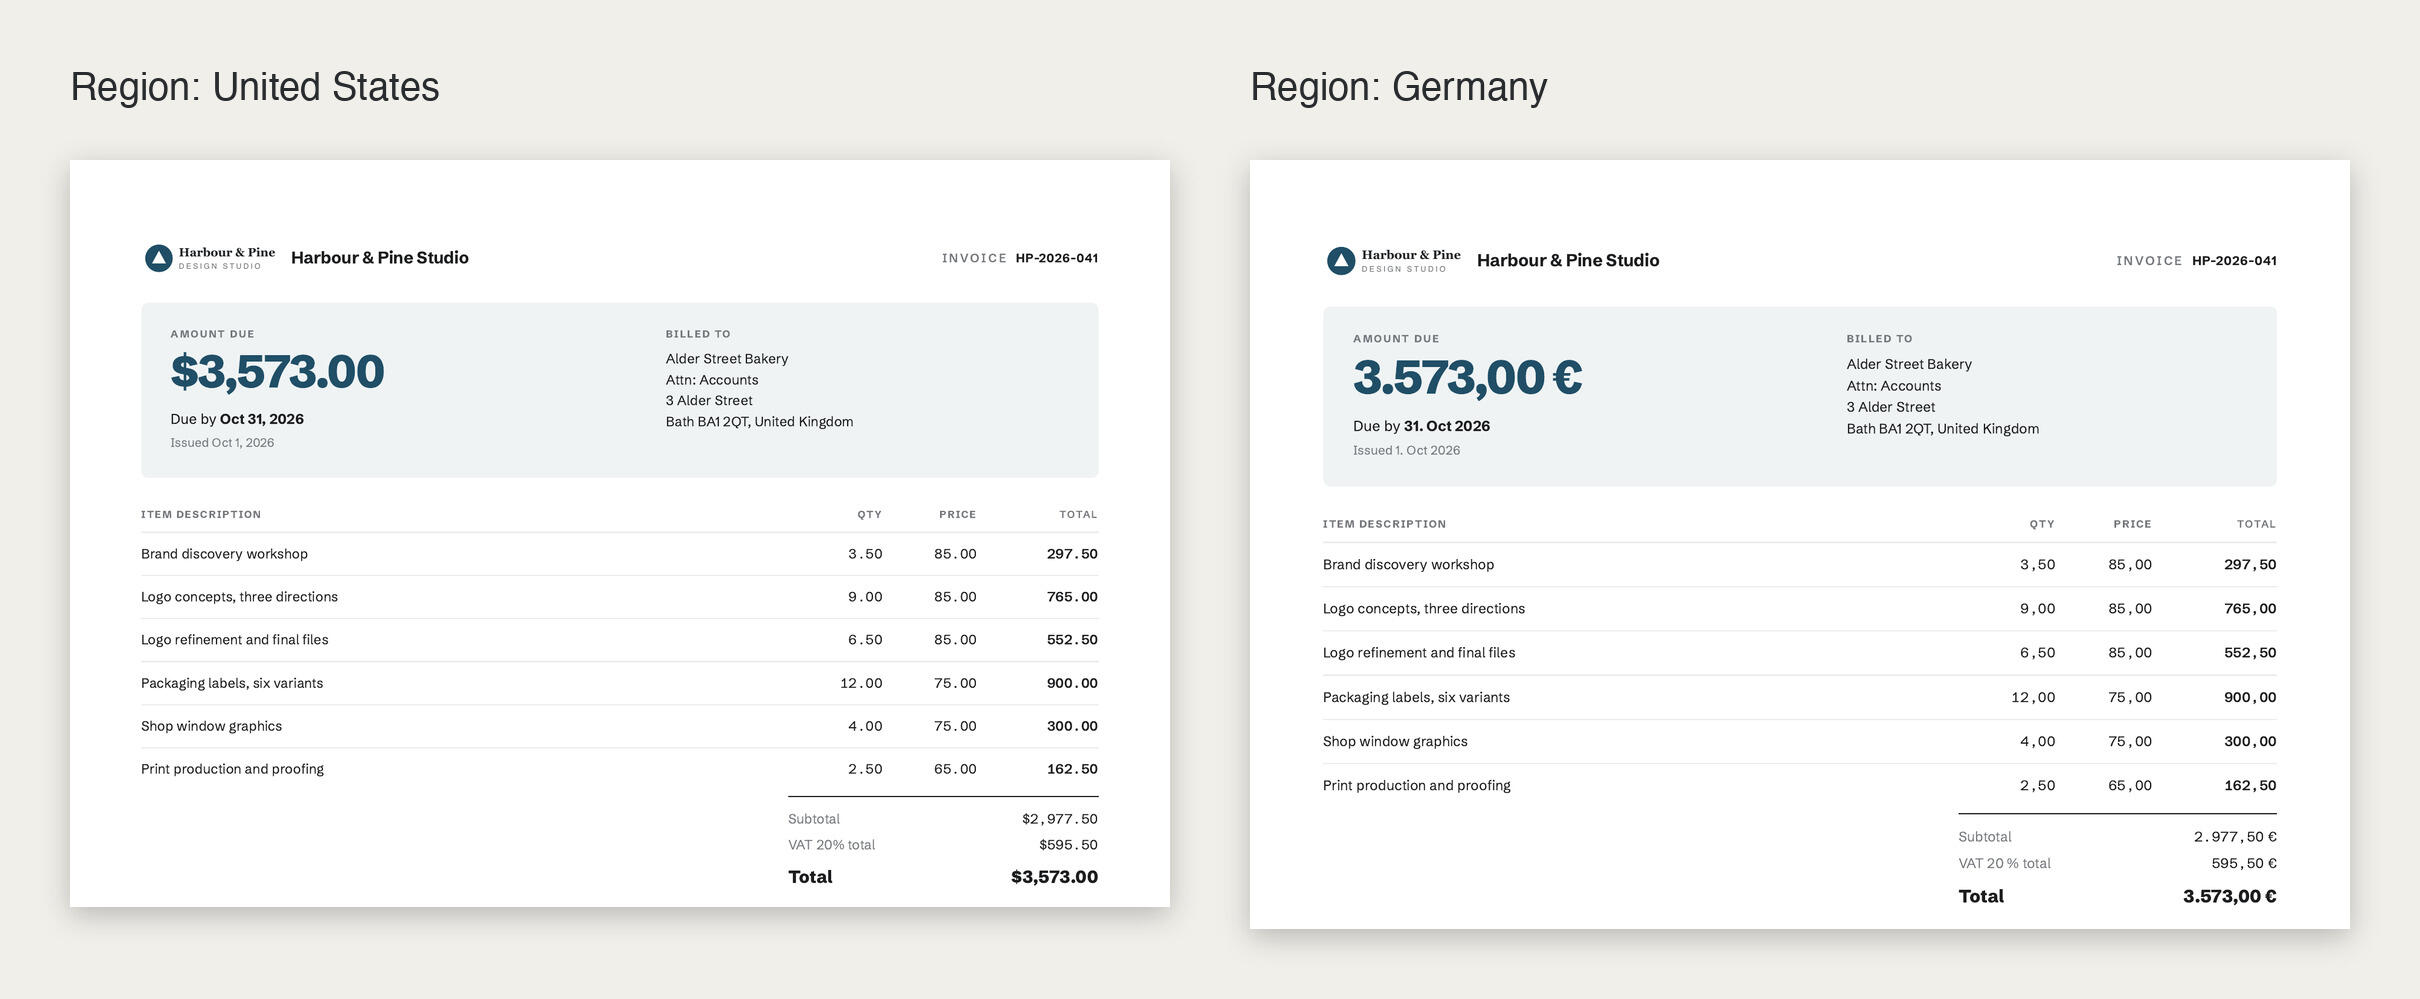Click the 900.00 row total in the US invoice
The height and width of the screenshot is (999, 2420).
(x=1072, y=683)
